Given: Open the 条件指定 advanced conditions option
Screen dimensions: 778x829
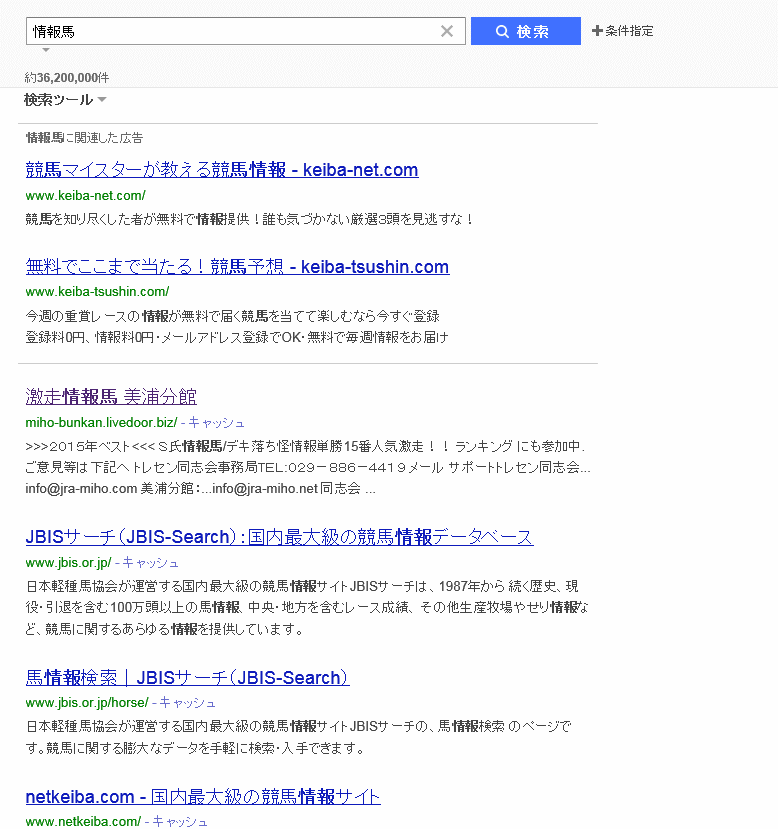Looking at the screenshot, I should tap(623, 31).
